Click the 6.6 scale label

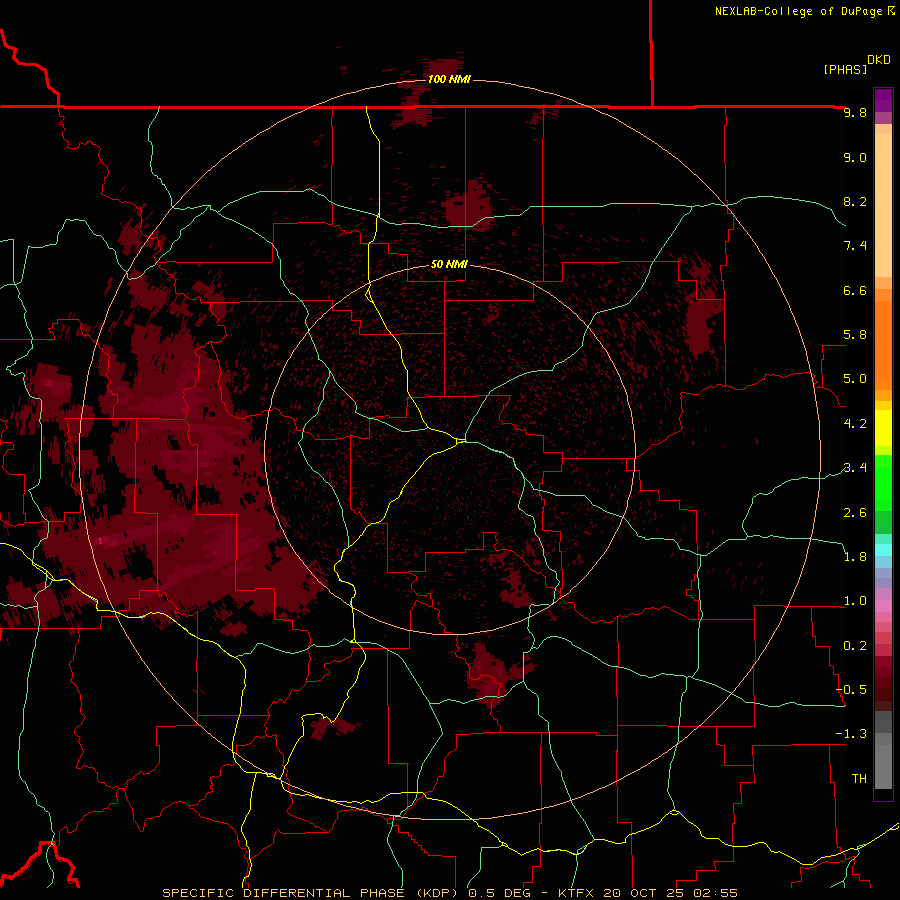tap(855, 290)
